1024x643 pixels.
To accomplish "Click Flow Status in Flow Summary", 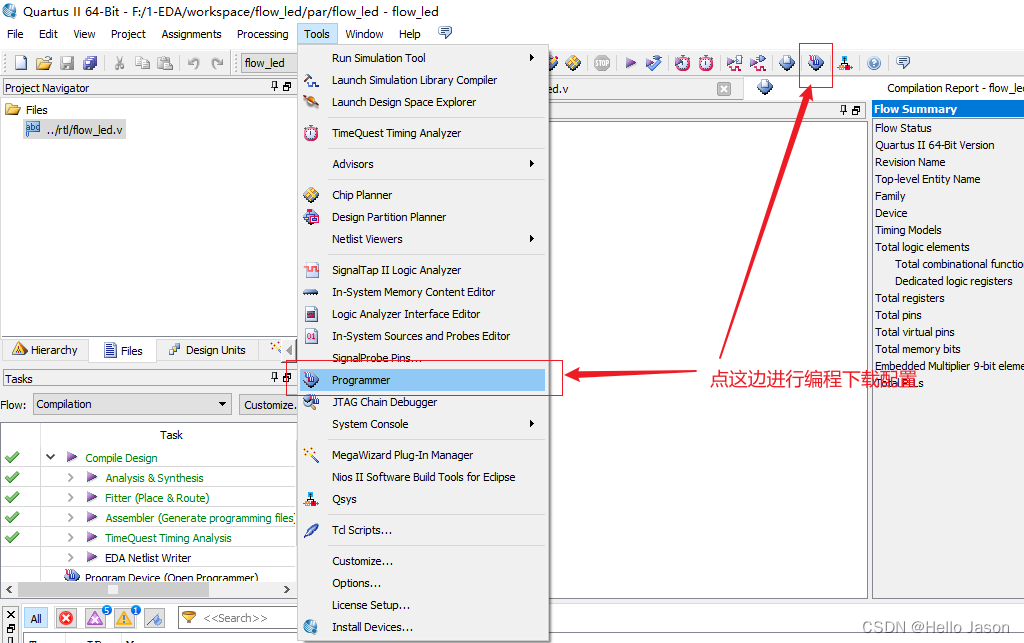I will point(903,128).
